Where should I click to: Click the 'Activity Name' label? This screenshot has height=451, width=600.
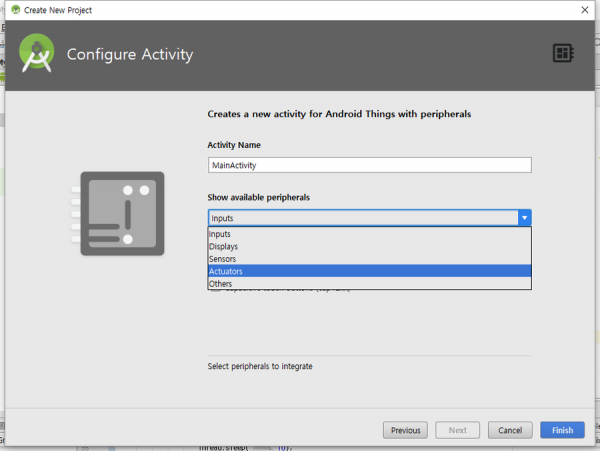click(x=234, y=145)
